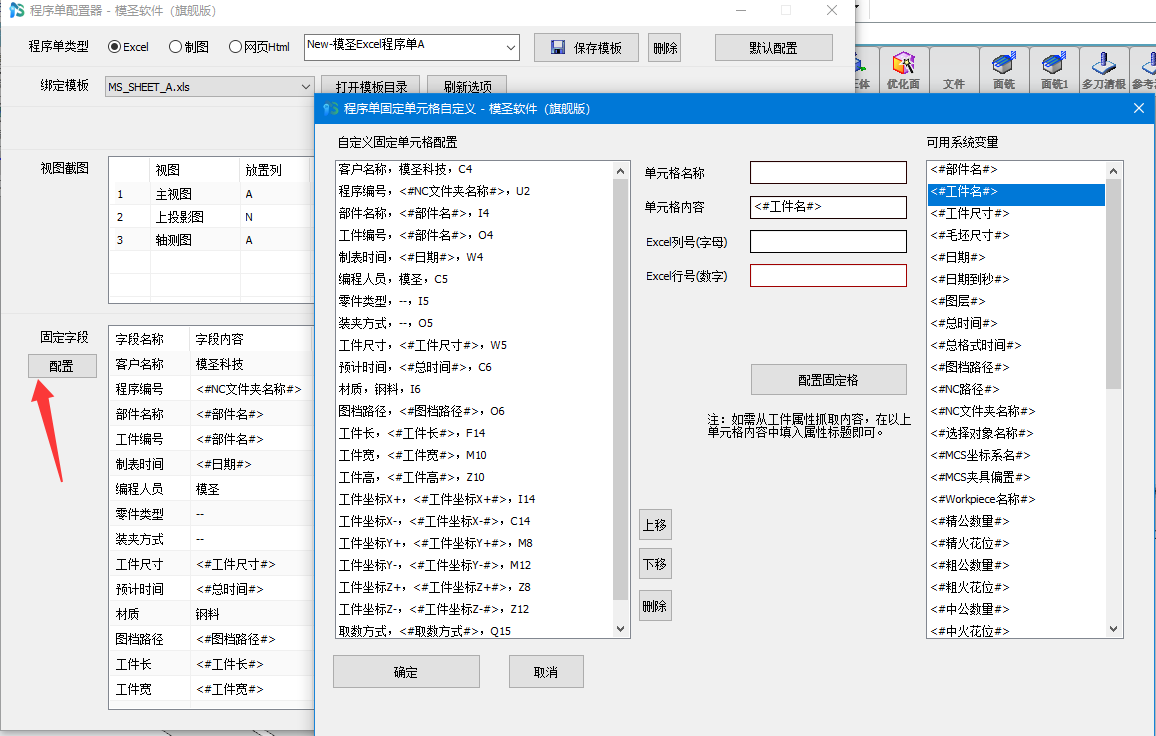1156x736 pixels.
Task: Click the Excel列号(字母) input field
Action: click(x=828, y=241)
